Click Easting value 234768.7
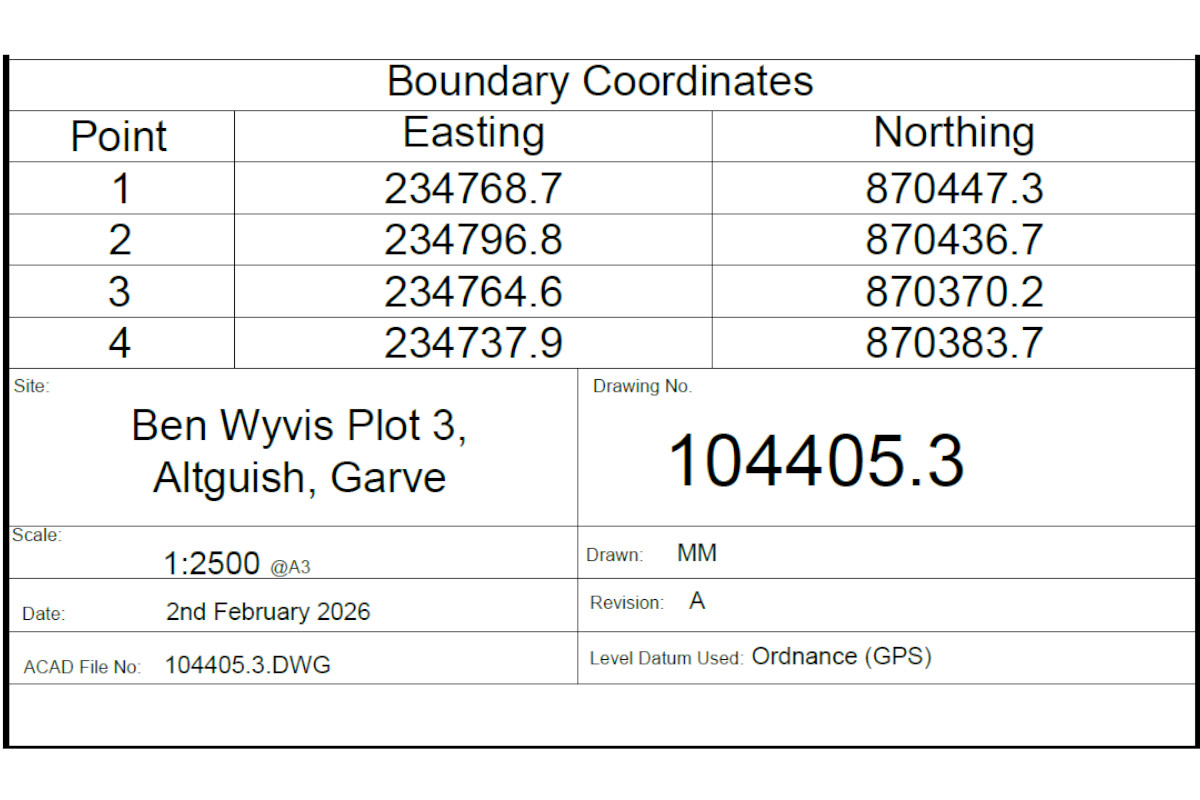This screenshot has height=800, width=1200. click(473, 188)
